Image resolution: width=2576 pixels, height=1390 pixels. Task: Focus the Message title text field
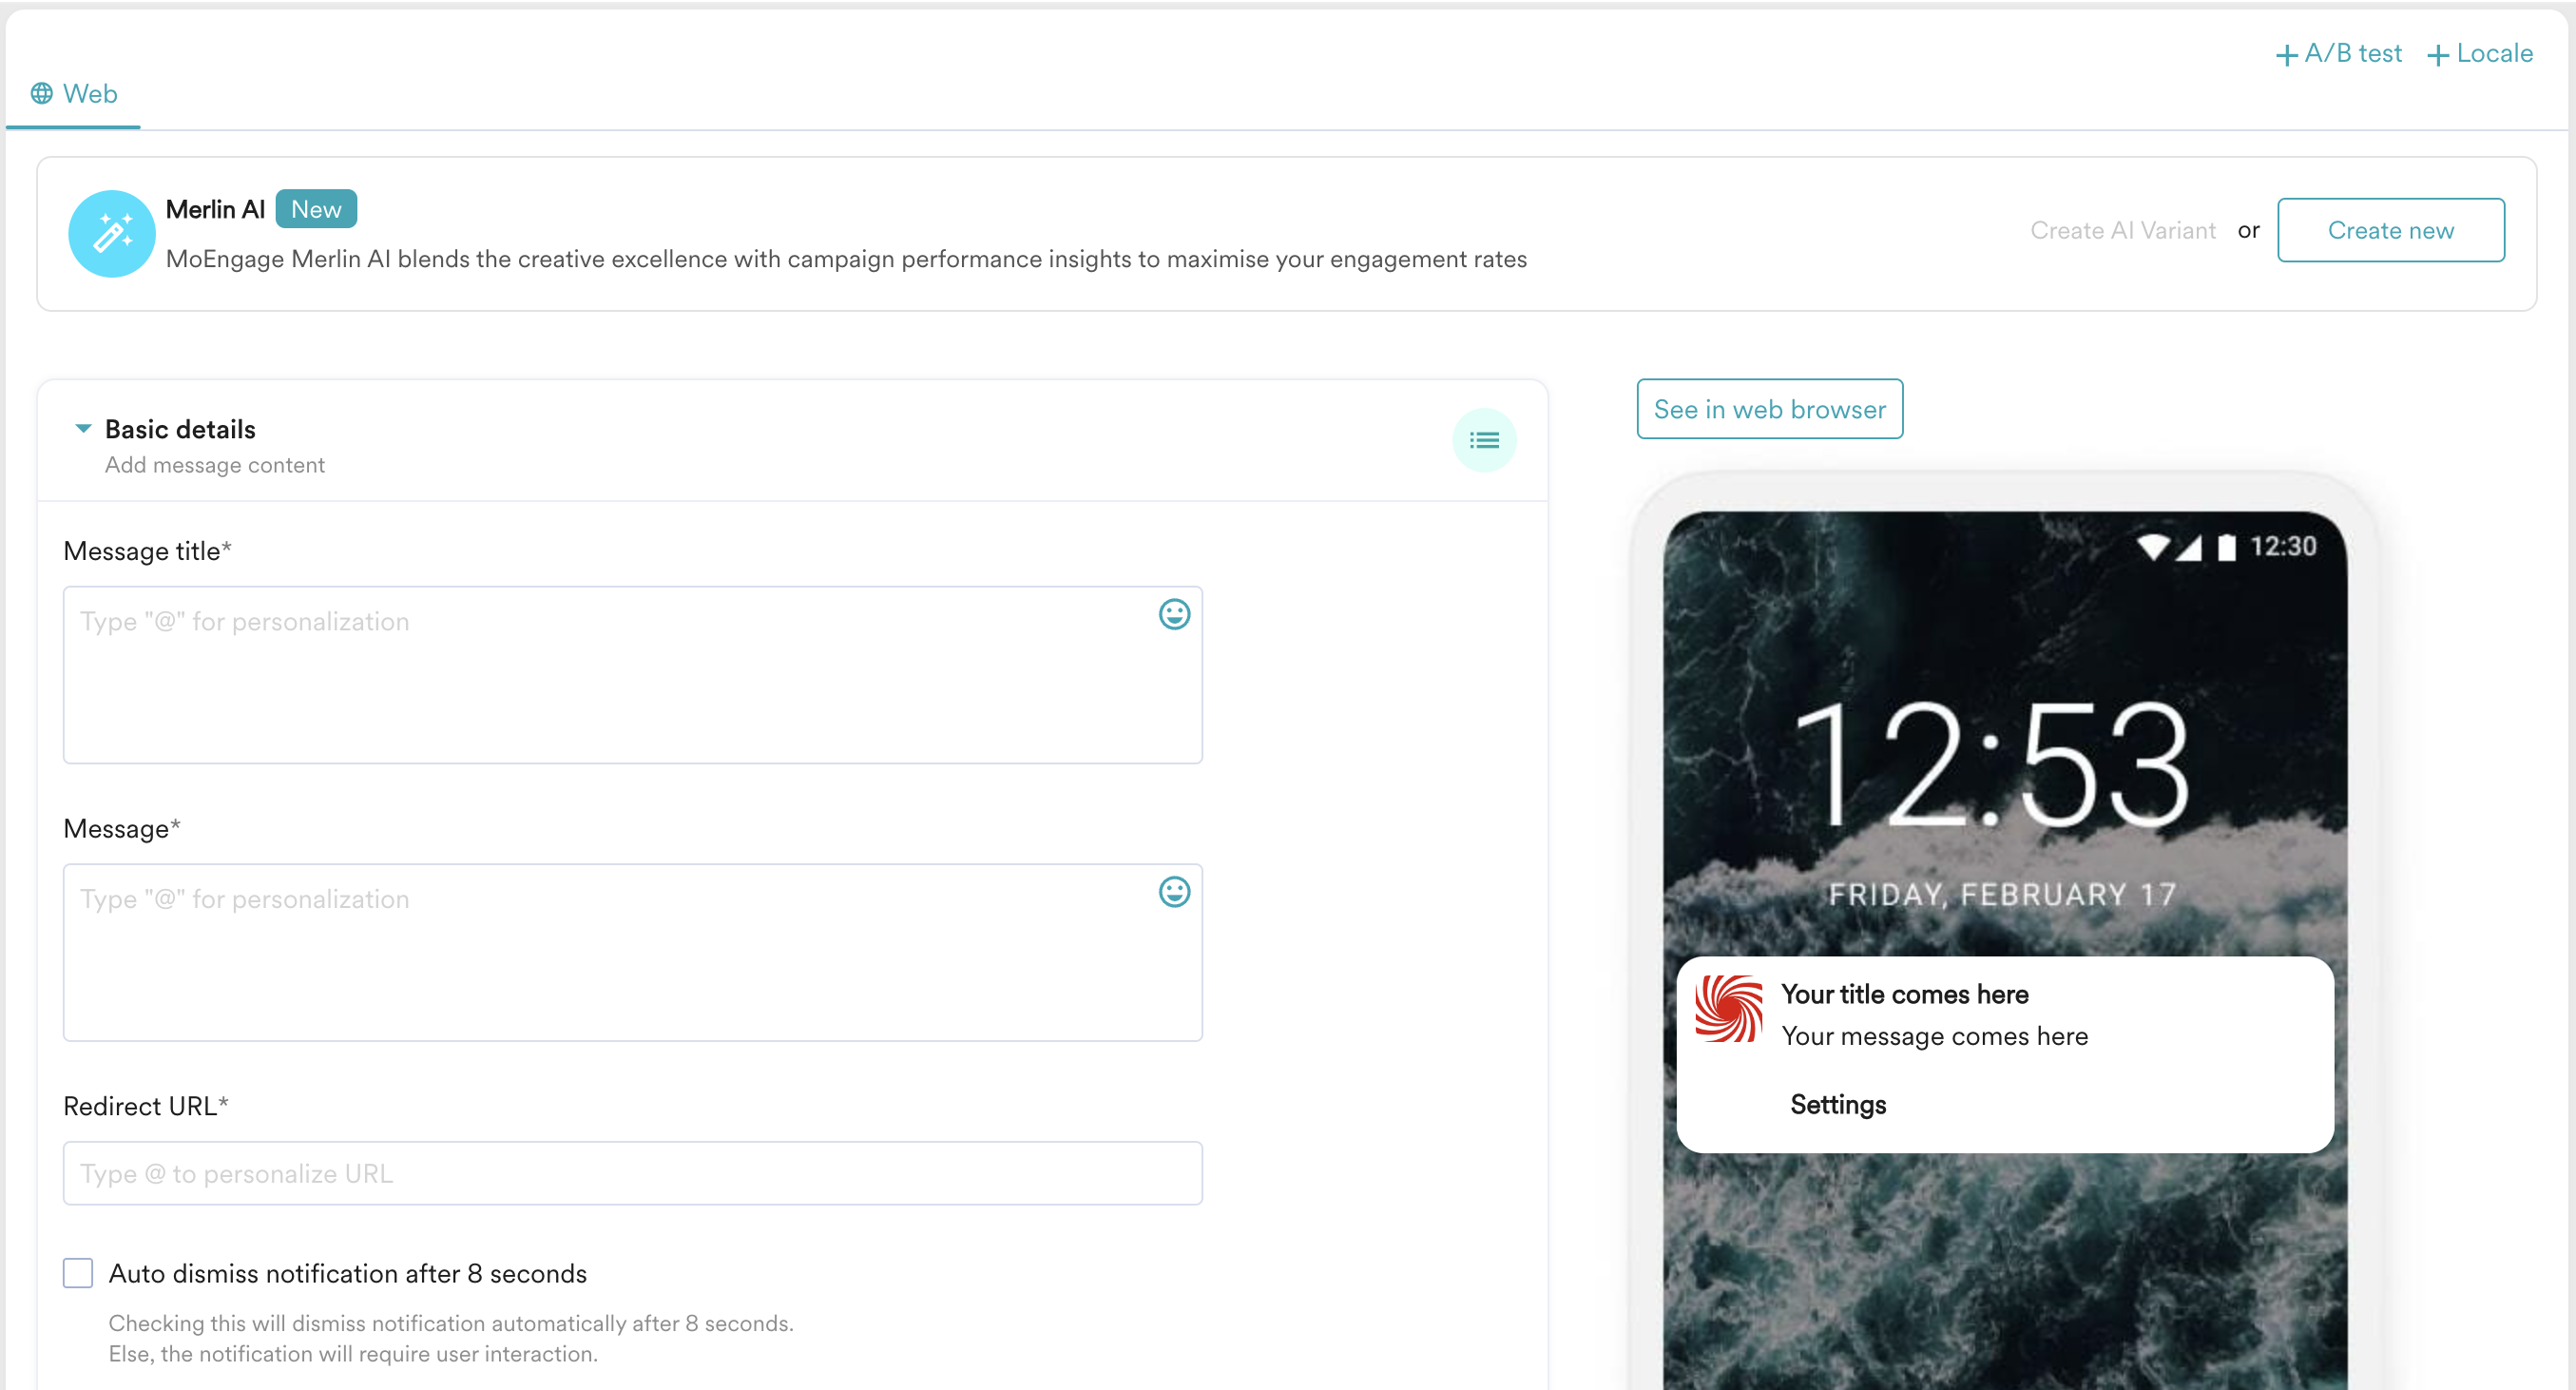point(600,675)
